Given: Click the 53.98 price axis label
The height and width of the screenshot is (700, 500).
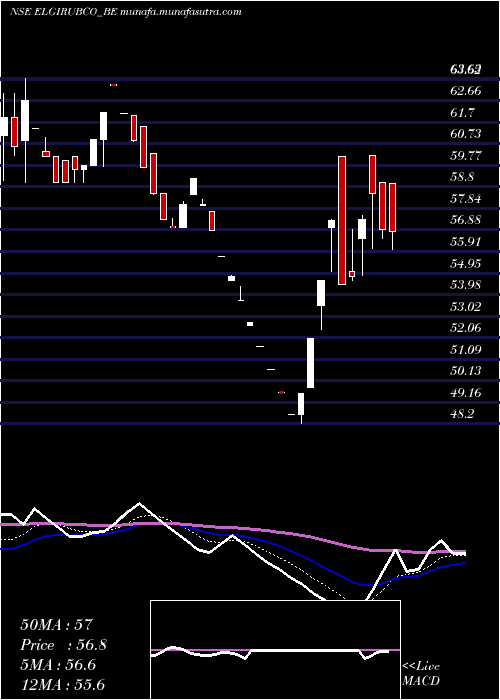Looking at the screenshot, I should pyautogui.click(x=467, y=285).
